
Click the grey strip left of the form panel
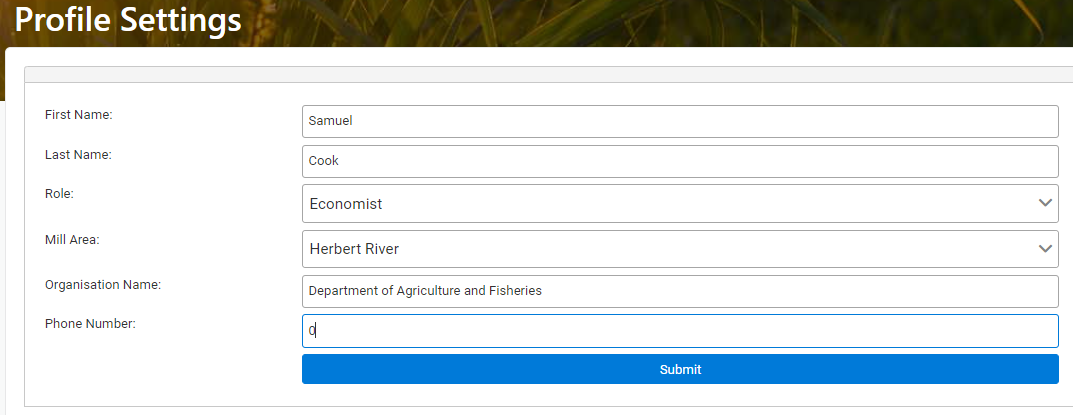3,250
